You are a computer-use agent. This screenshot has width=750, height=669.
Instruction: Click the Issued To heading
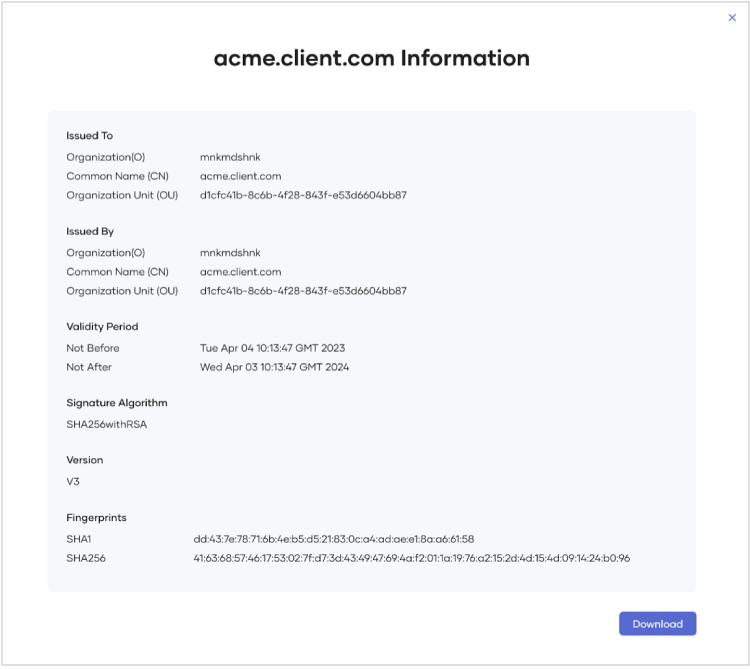(90, 136)
